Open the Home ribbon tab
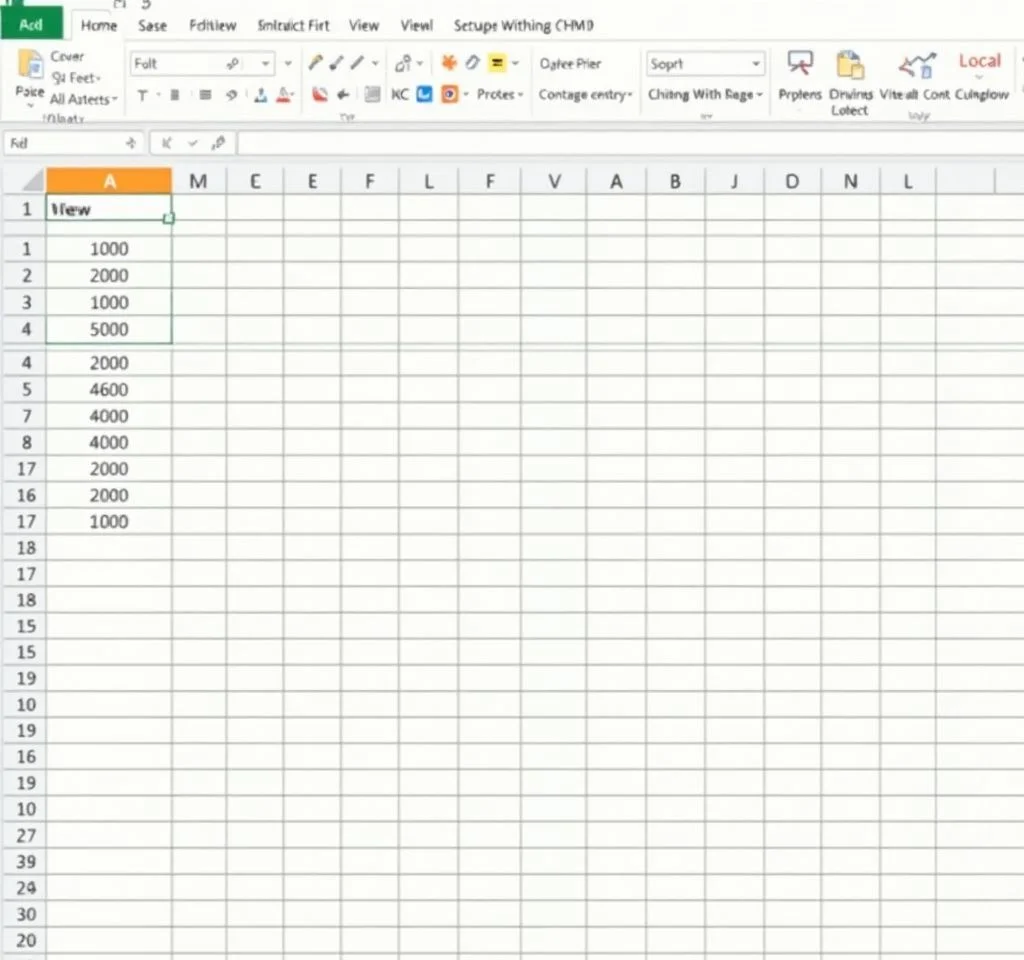Screen dimensions: 1024x960 98,25
